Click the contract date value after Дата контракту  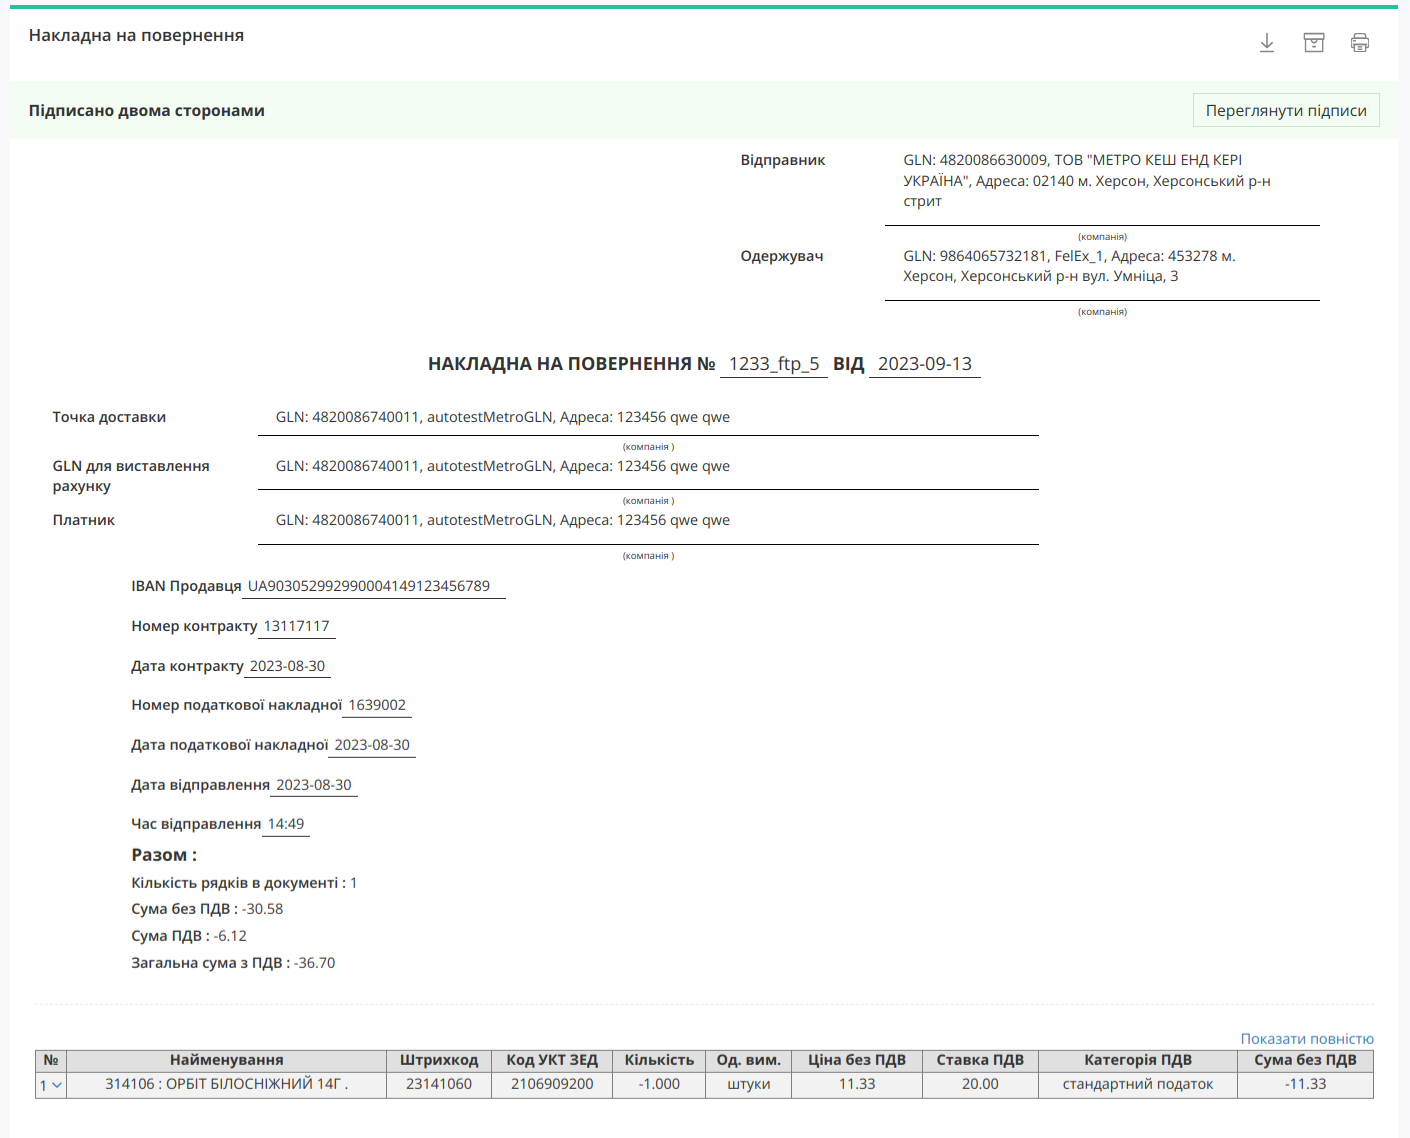[287, 666]
